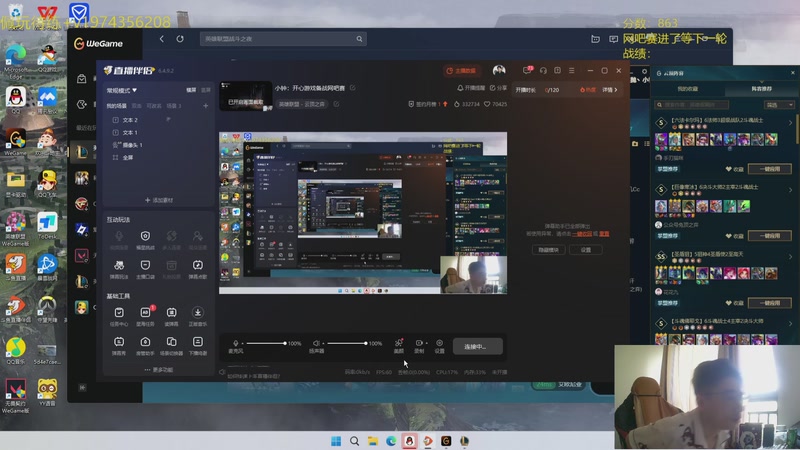The height and width of the screenshot is (450, 800).
Task: Click the headset customer service icon
Action: 543,70
